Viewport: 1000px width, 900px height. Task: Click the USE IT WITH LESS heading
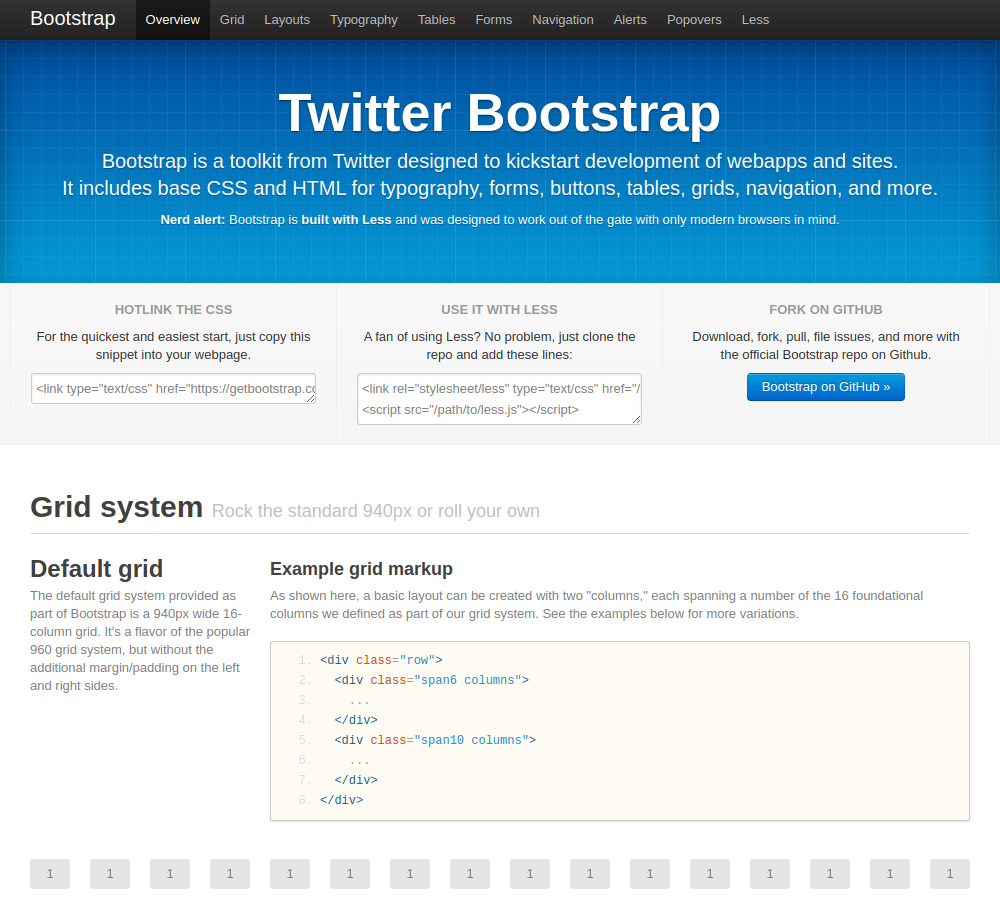click(x=499, y=309)
